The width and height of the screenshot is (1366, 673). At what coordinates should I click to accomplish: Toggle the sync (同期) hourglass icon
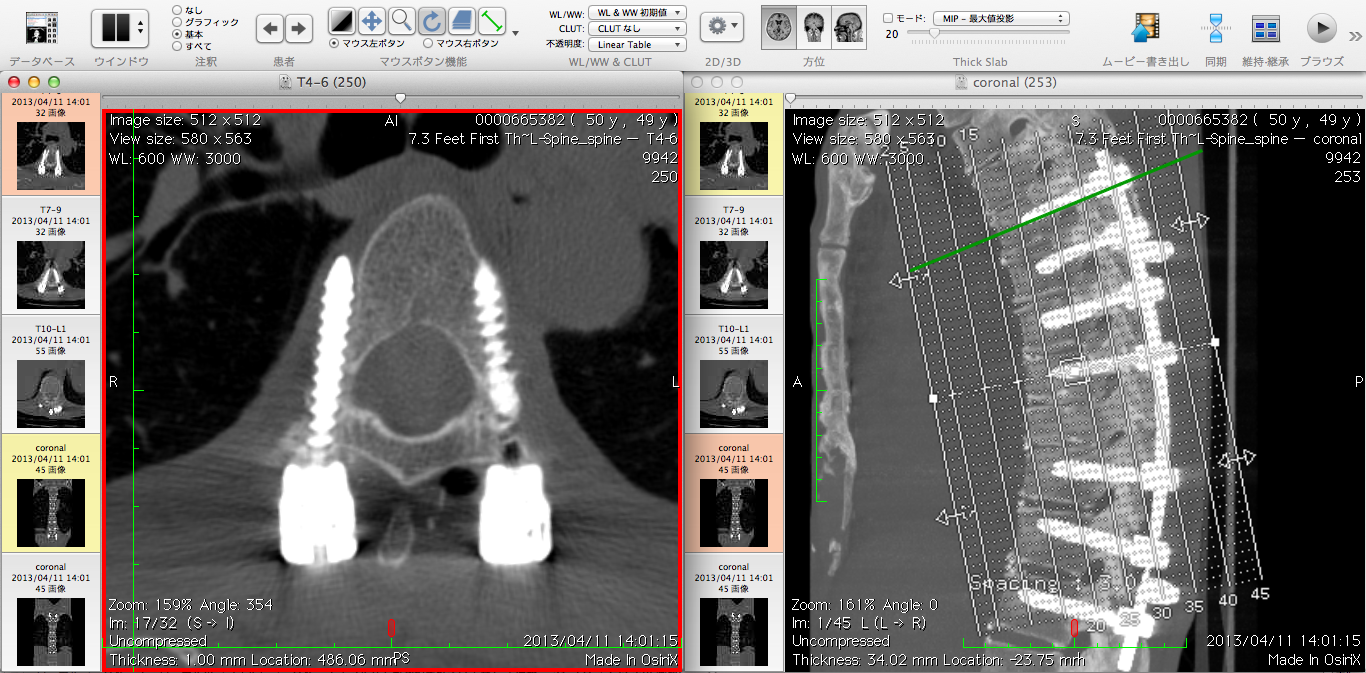1215,28
